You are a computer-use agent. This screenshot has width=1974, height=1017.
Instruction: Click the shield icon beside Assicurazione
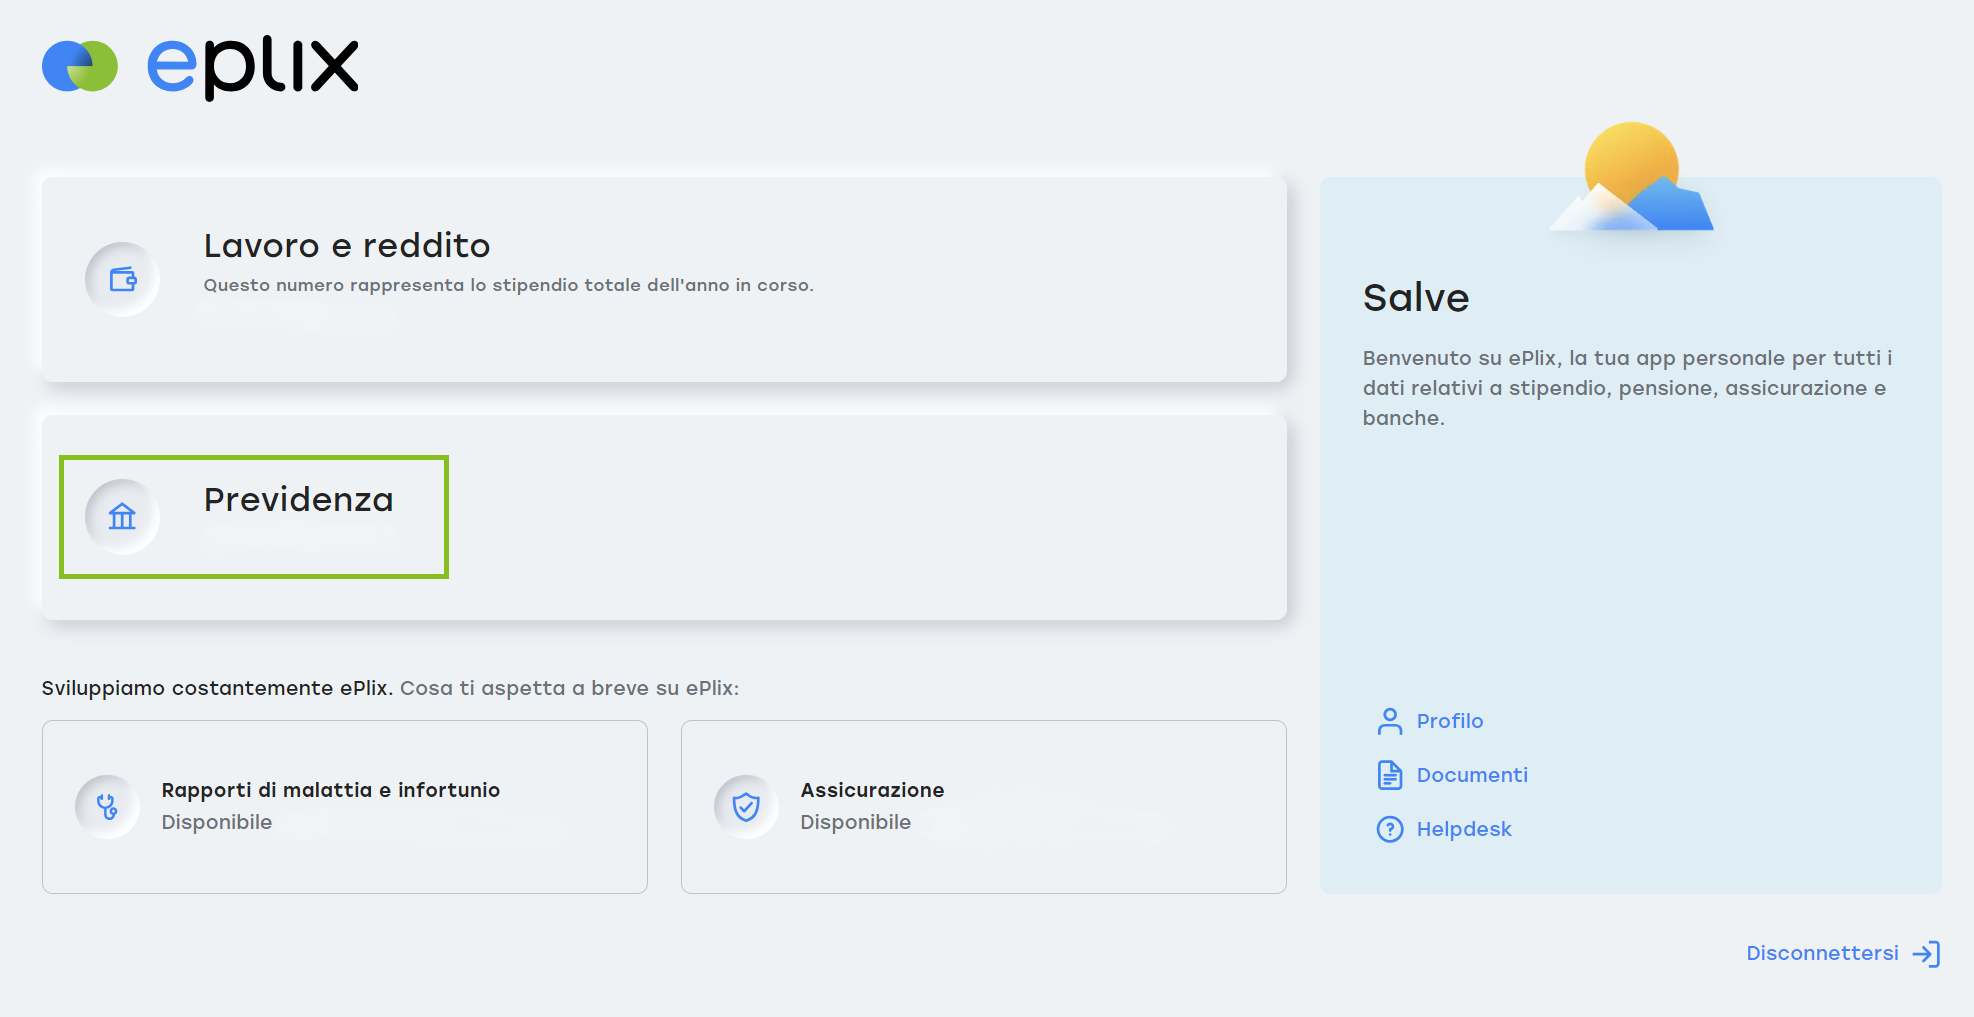pos(746,806)
